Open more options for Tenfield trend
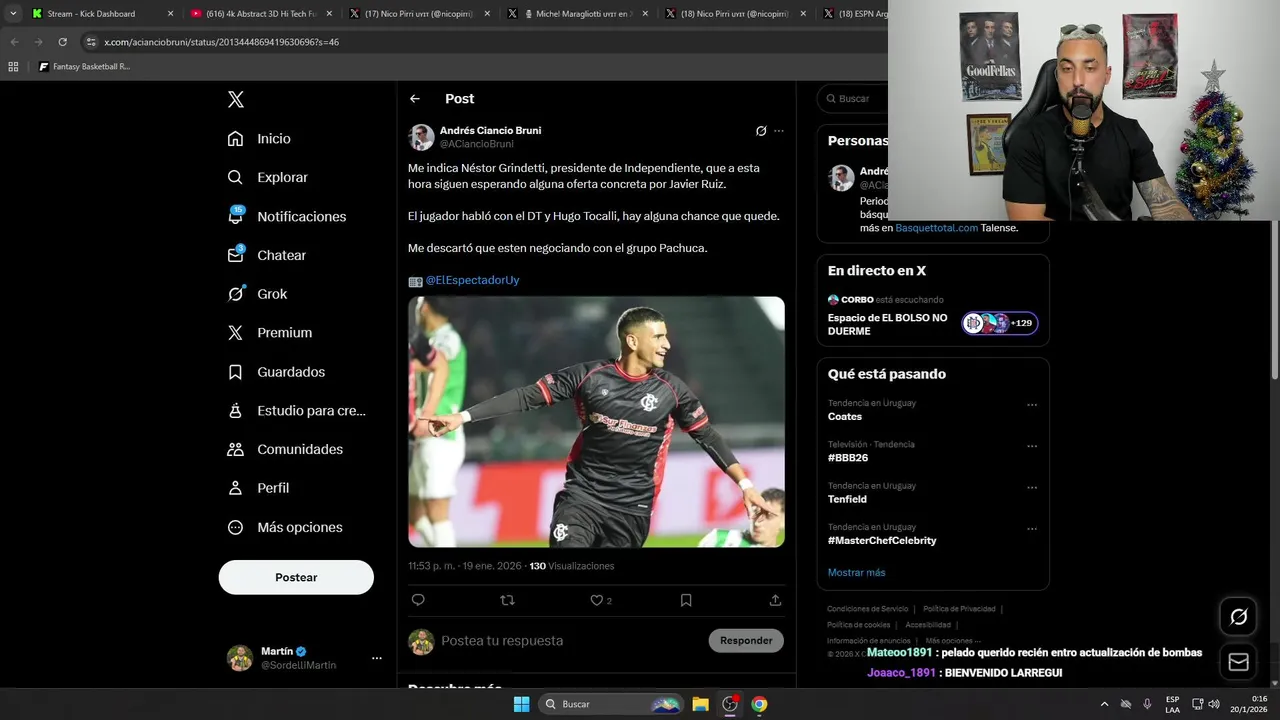This screenshot has height=720, width=1280. point(1032,488)
